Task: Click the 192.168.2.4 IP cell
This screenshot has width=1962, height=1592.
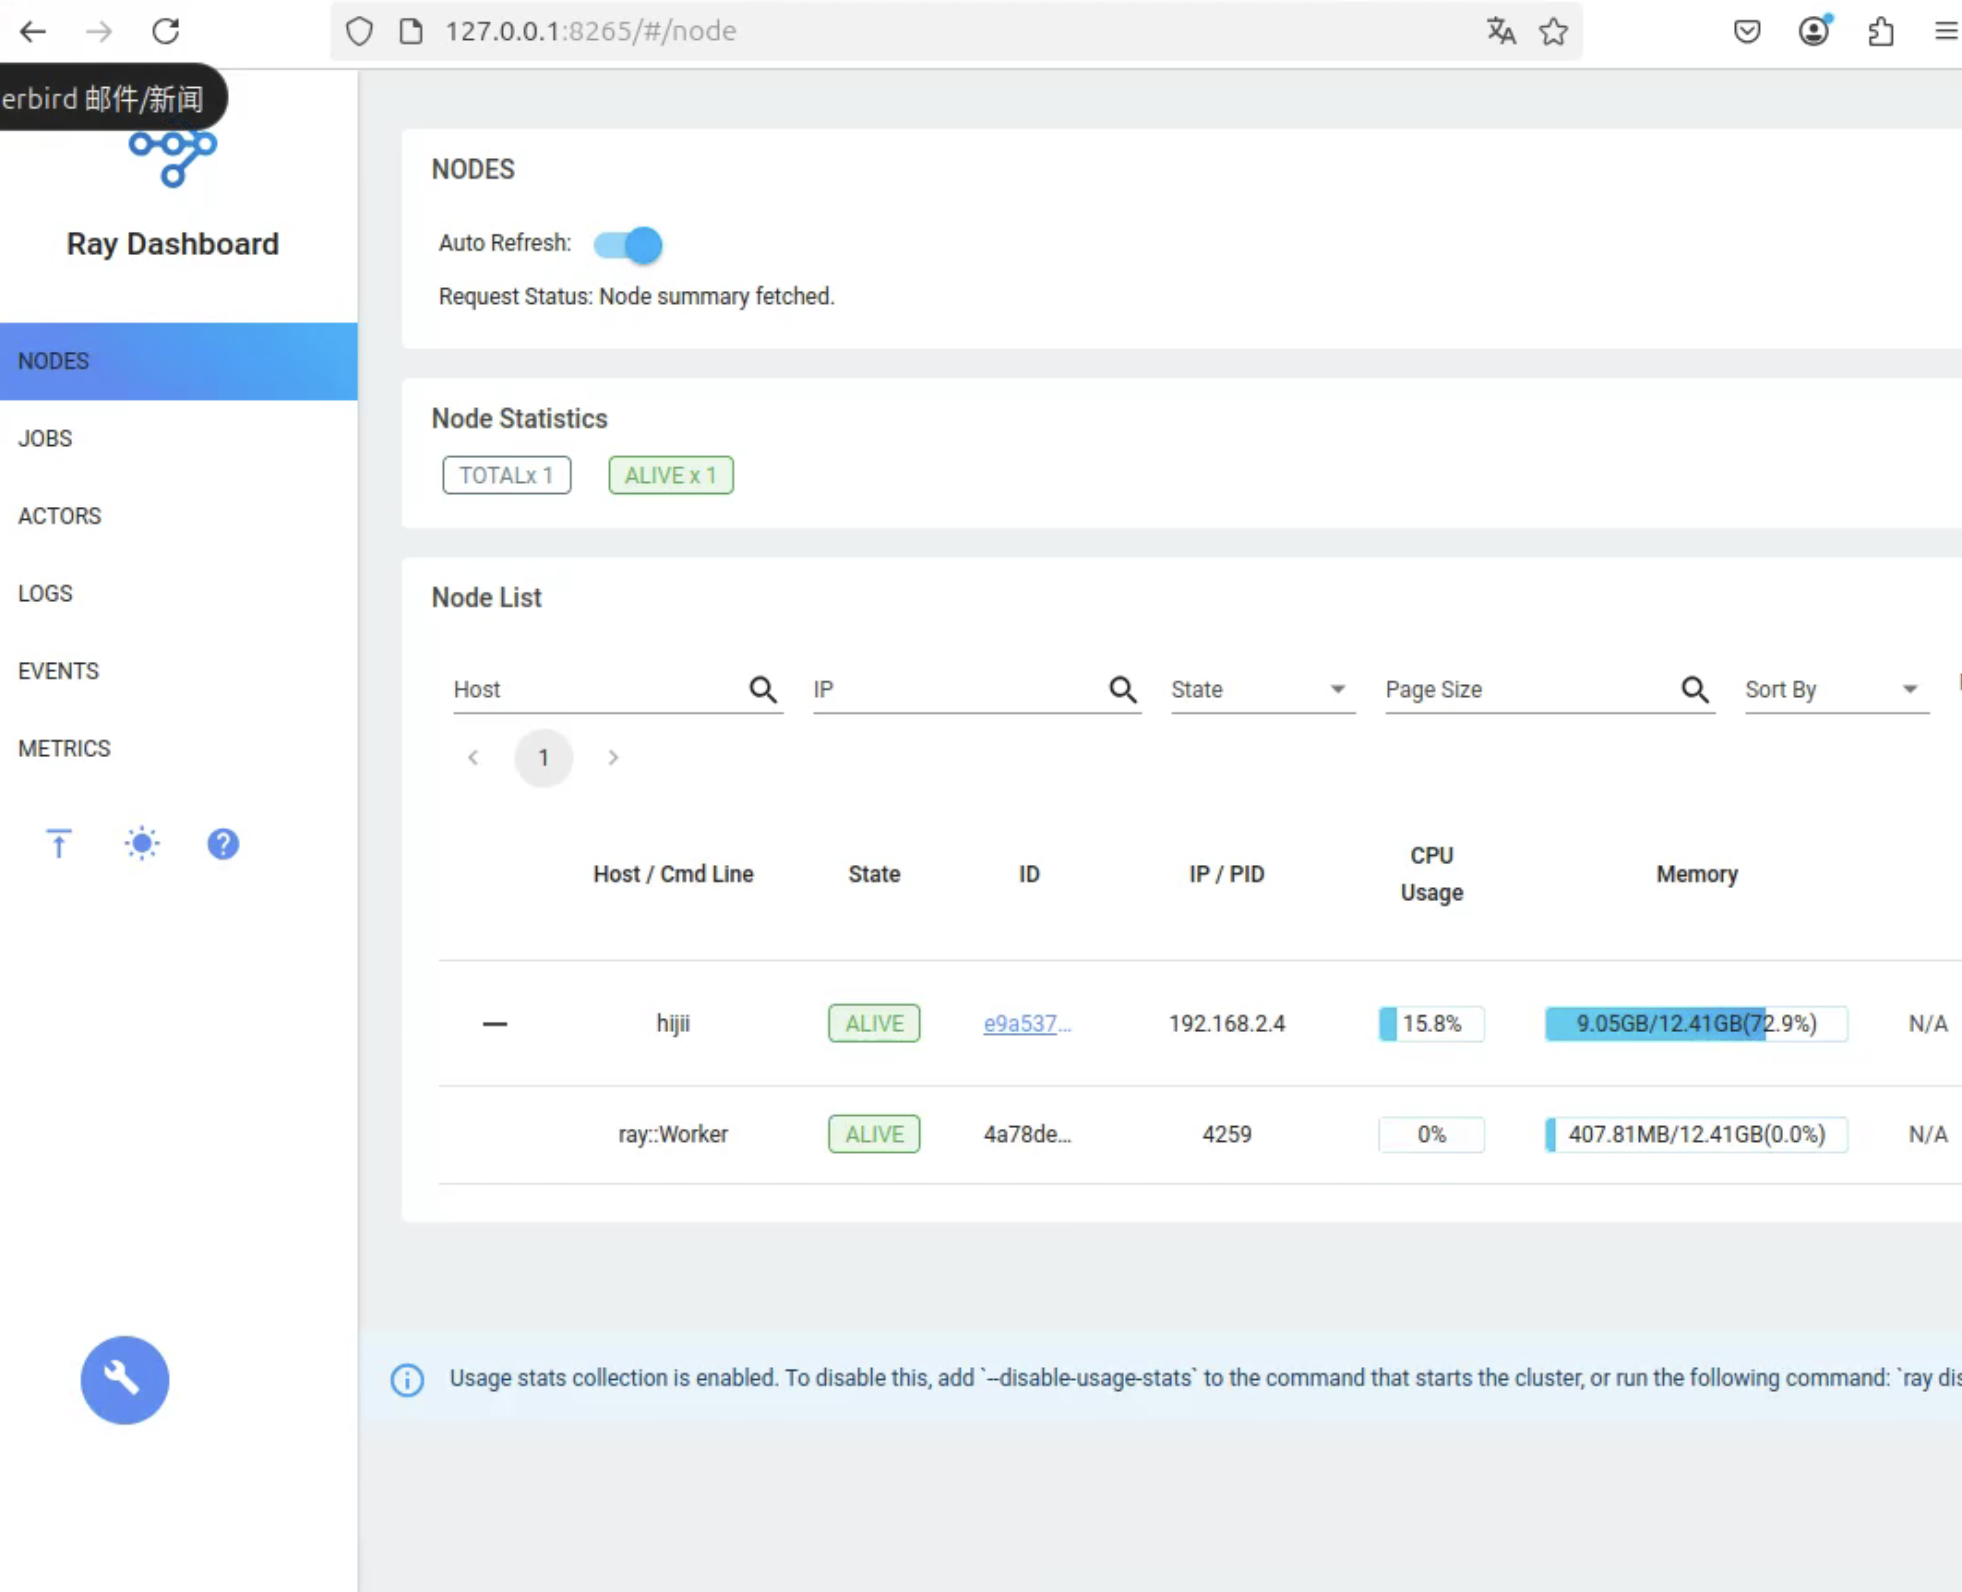Action: (x=1227, y=1024)
